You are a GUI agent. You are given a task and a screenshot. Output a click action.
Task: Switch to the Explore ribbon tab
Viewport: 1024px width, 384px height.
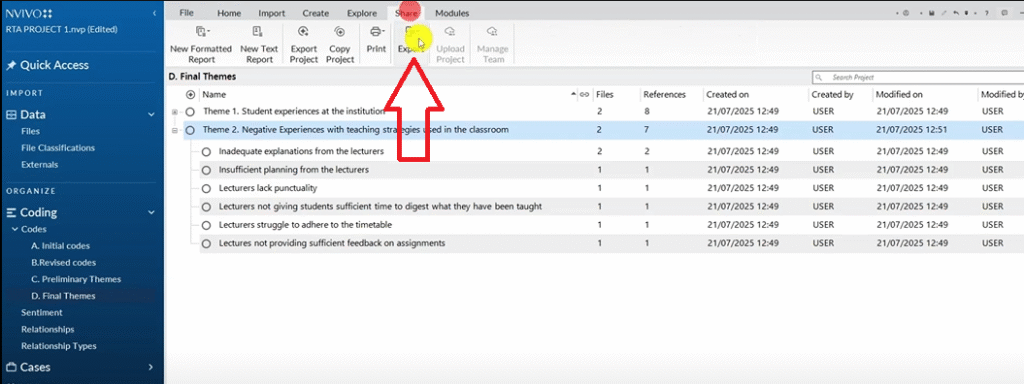[x=362, y=13]
